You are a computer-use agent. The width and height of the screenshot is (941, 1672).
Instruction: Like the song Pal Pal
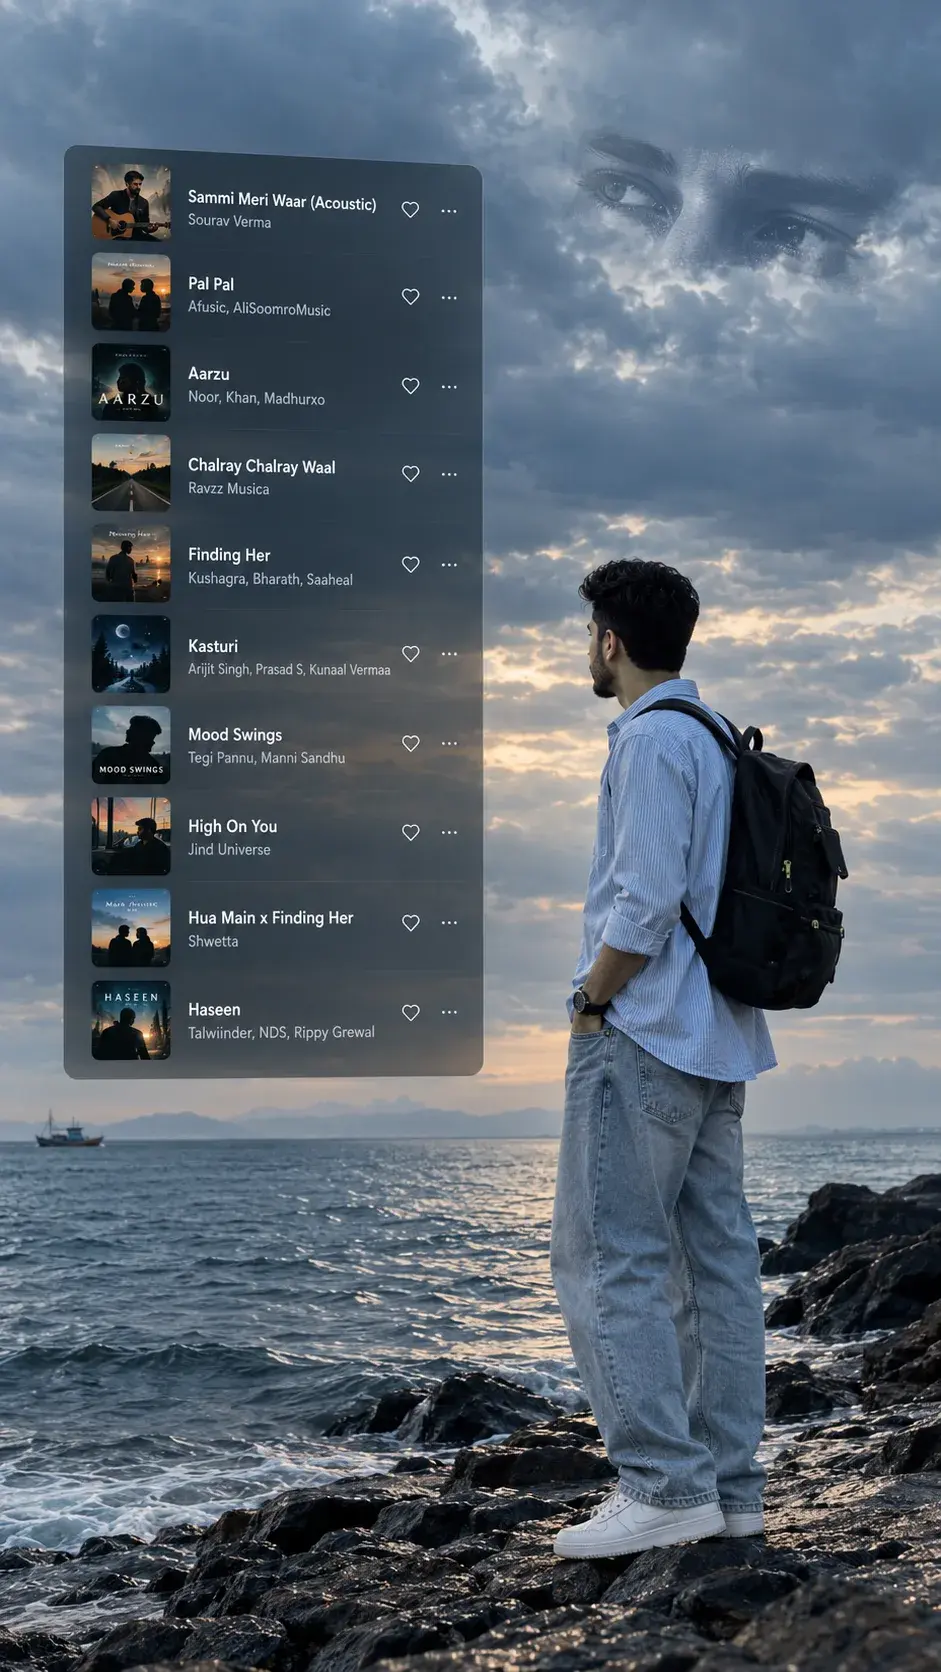pyautogui.click(x=410, y=297)
